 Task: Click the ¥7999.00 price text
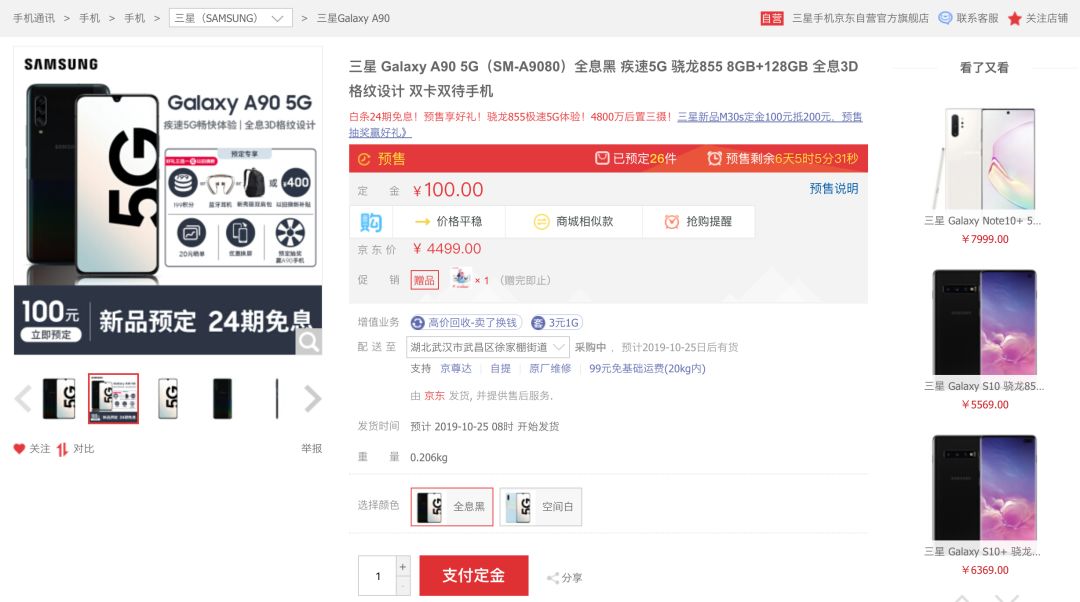pyautogui.click(x=985, y=239)
